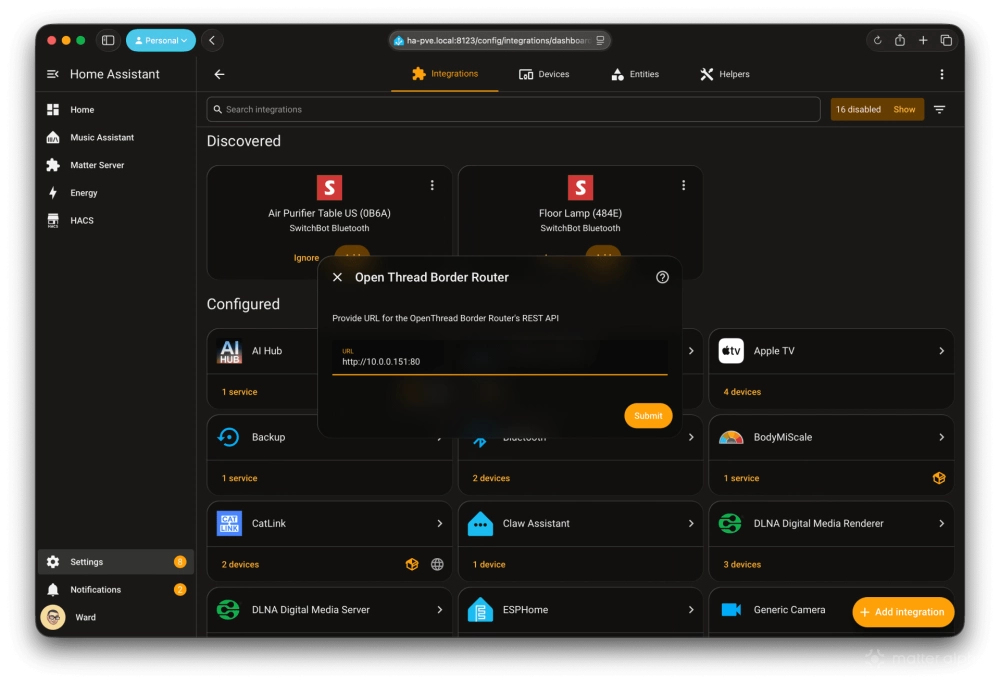Expand the Apple TV integration chevron

(x=941, y=351)
